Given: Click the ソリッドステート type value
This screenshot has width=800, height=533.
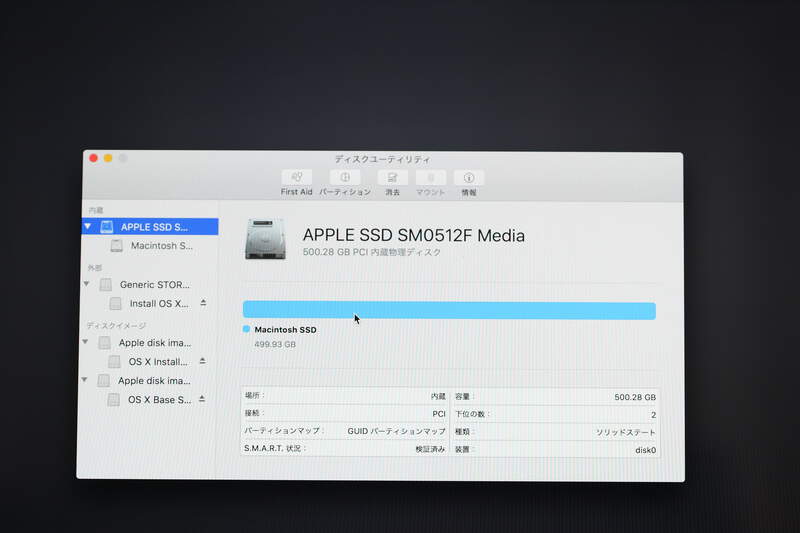Looking at the screenshot, I should tap(626, 433).
